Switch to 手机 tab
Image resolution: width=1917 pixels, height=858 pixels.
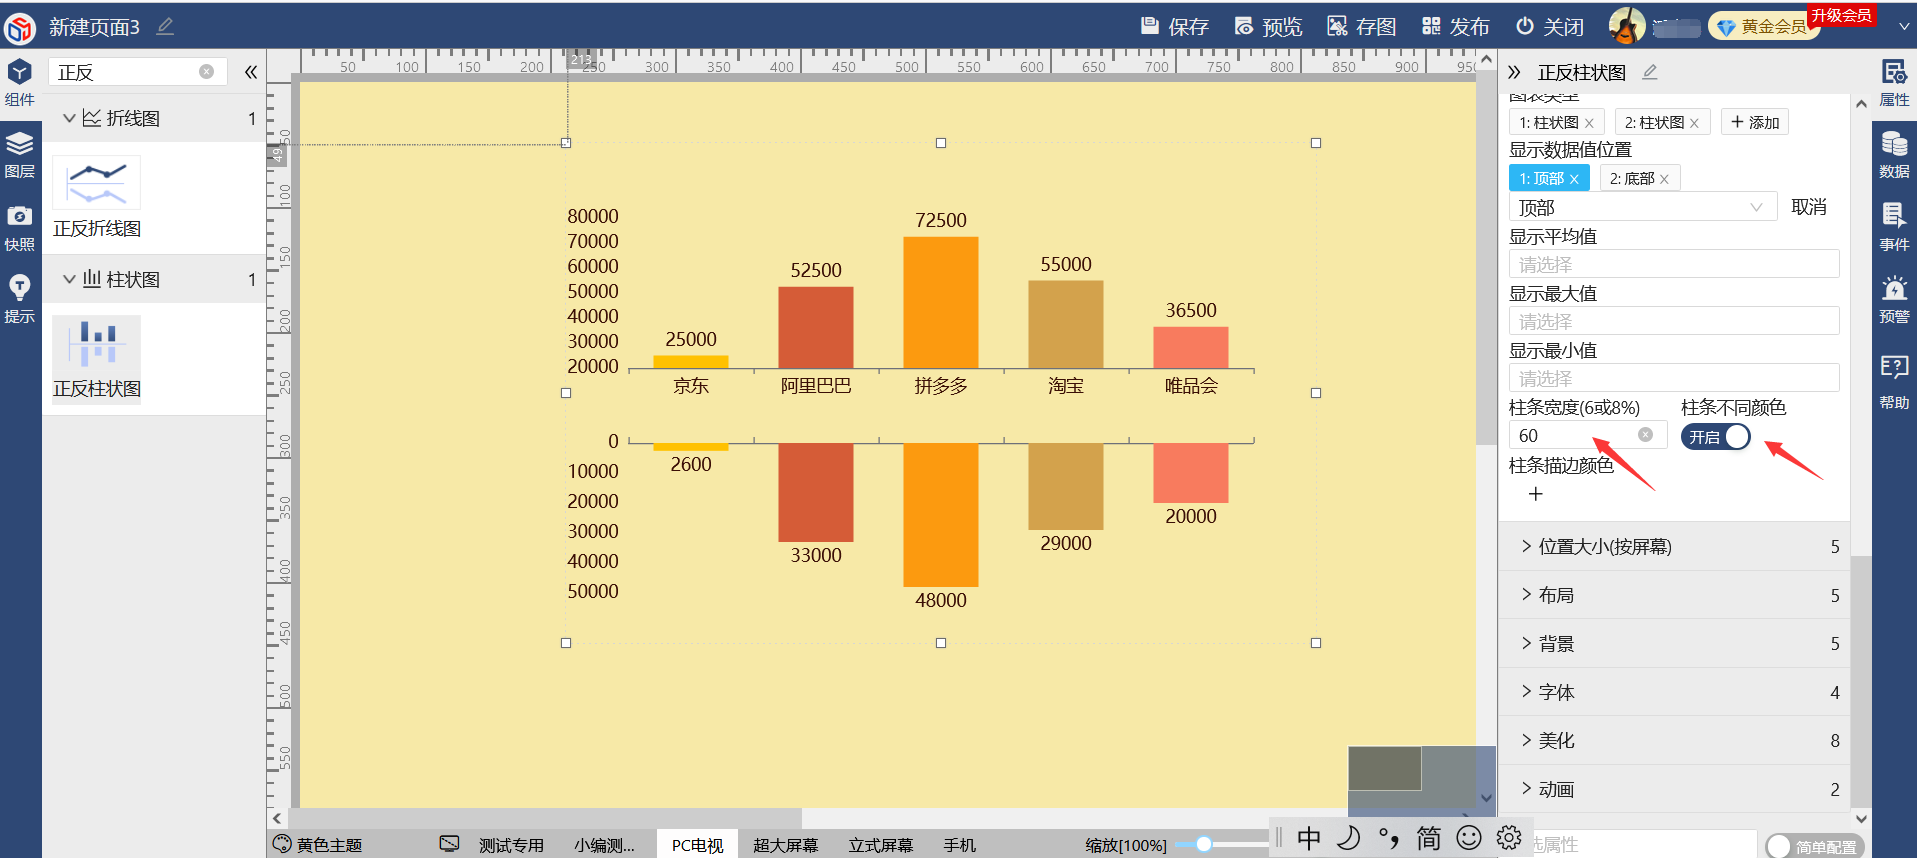(x=959, y=845)
